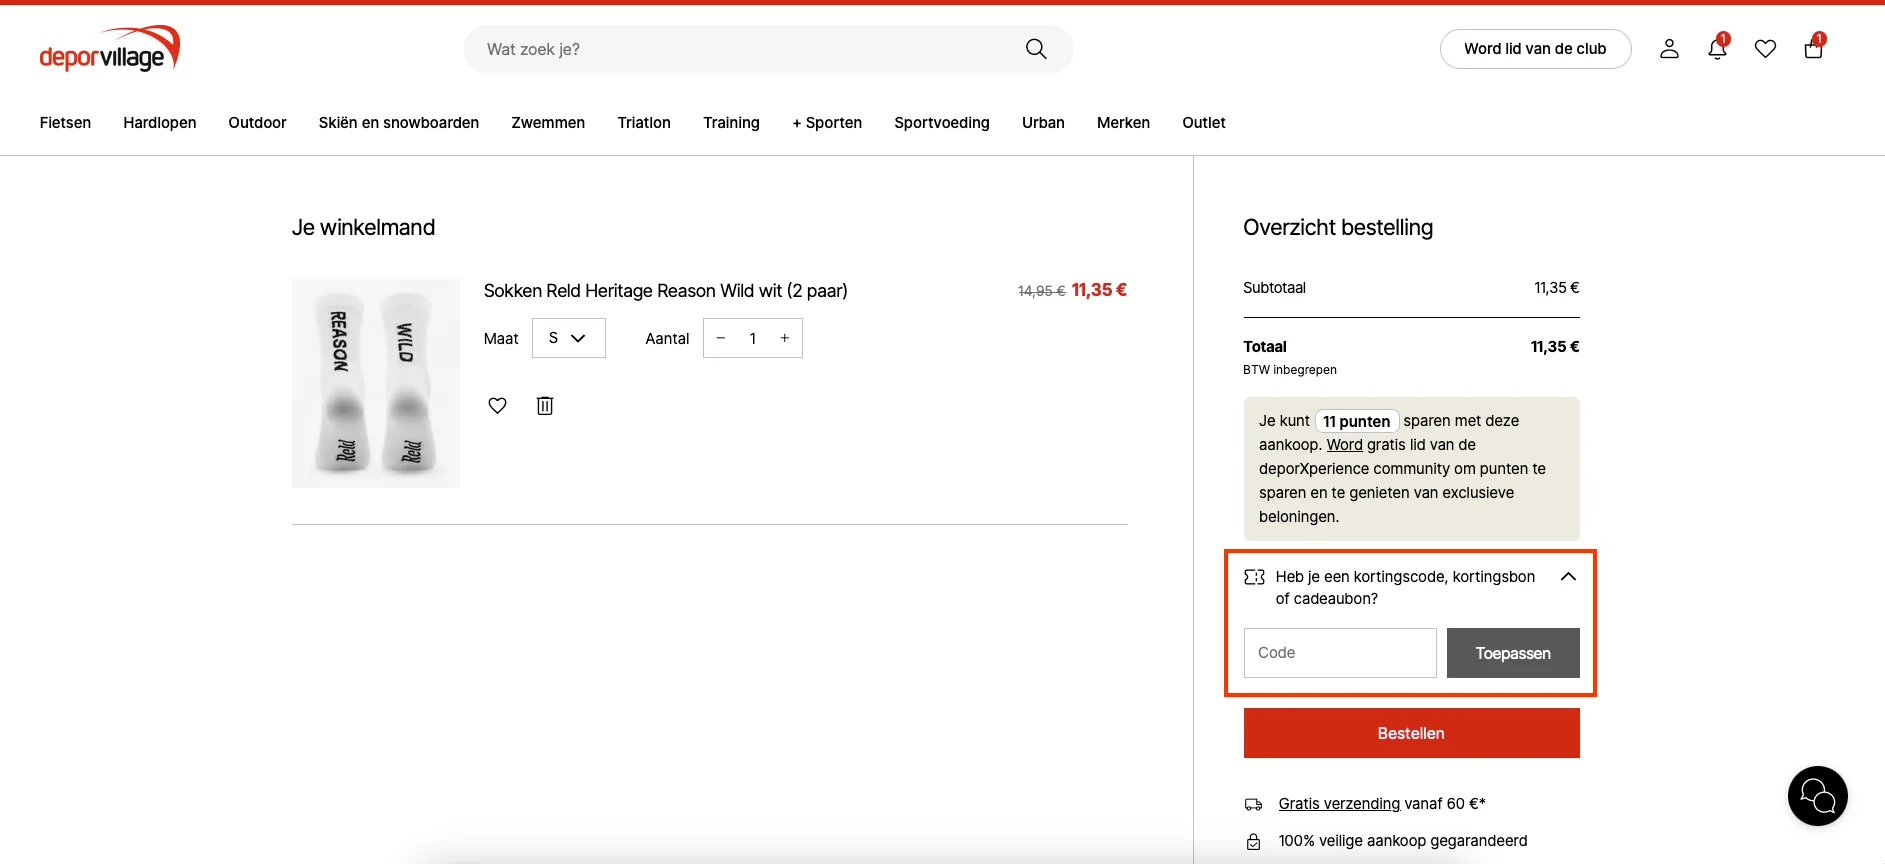Open the chat support bubble
The height and width of the screenshot is (864, 1885).
pyautogui.click(x=1818, y=796)
